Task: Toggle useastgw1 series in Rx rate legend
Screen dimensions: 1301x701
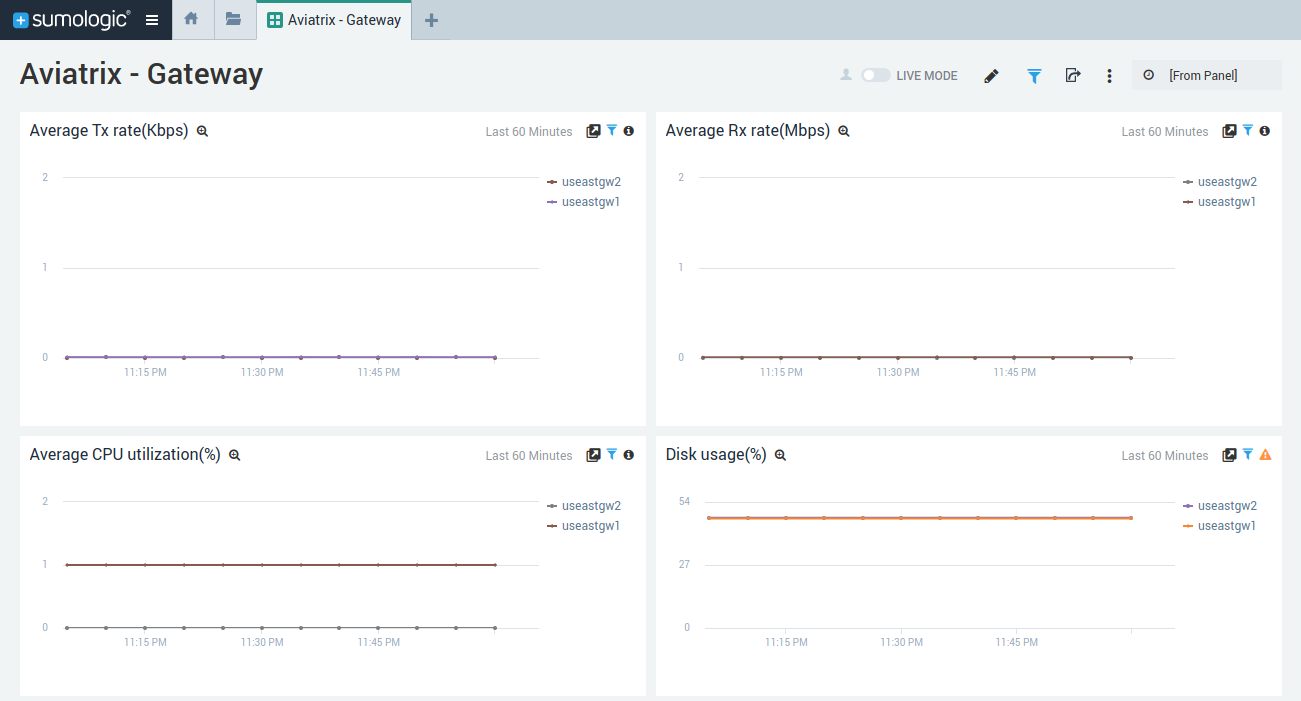Action: tap(1220, 202)
